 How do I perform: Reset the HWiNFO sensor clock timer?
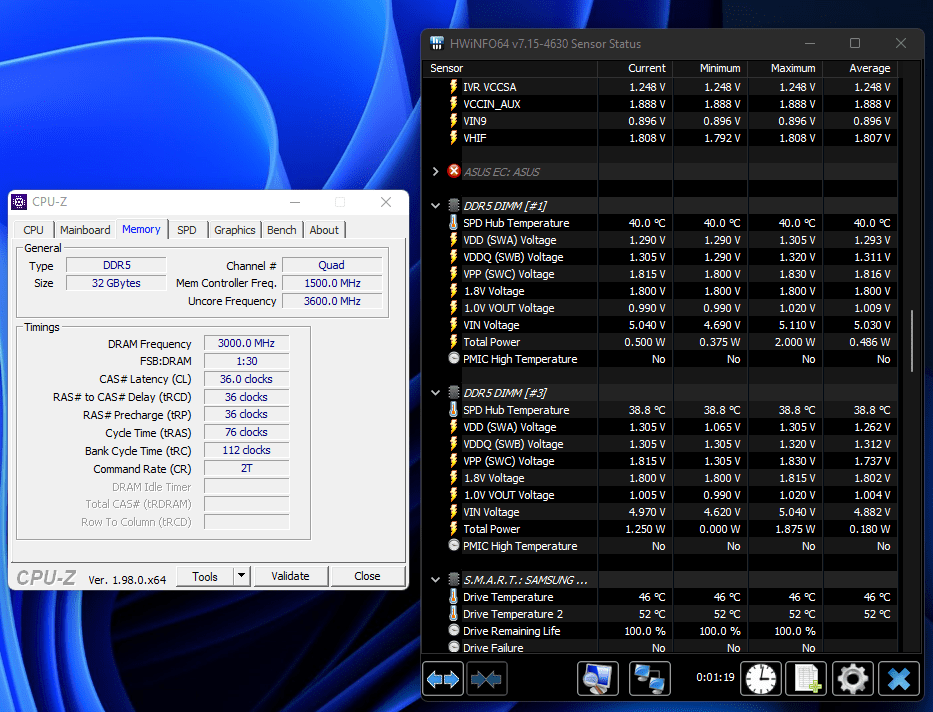(x=760, y=678)
